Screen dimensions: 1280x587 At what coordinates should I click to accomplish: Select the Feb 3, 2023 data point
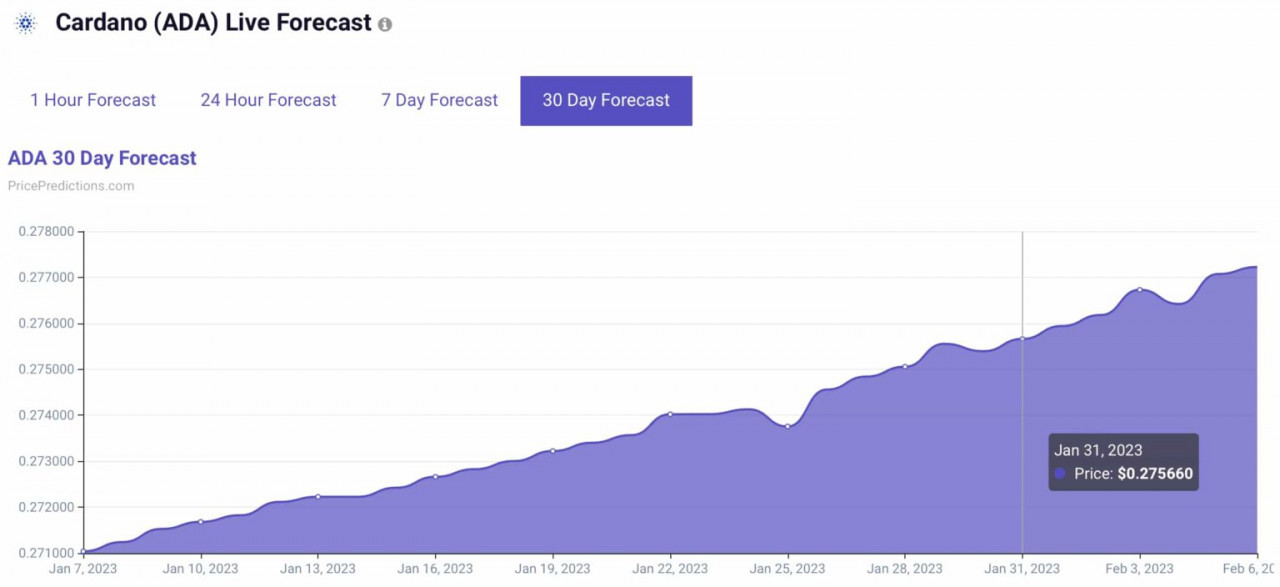pyautogui.click(x=1139, y=289)
